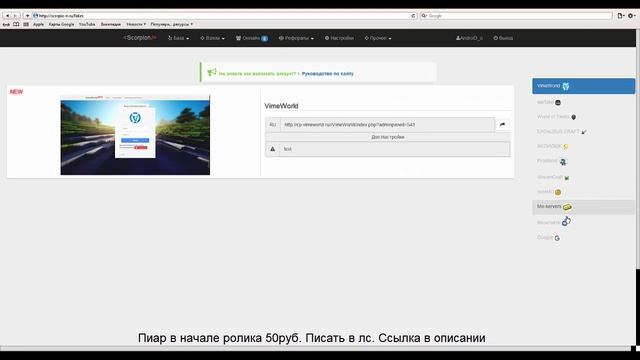Screen dimensions: 640x360
Task: Click the field next to warning triangle
Action: (395, 149)
